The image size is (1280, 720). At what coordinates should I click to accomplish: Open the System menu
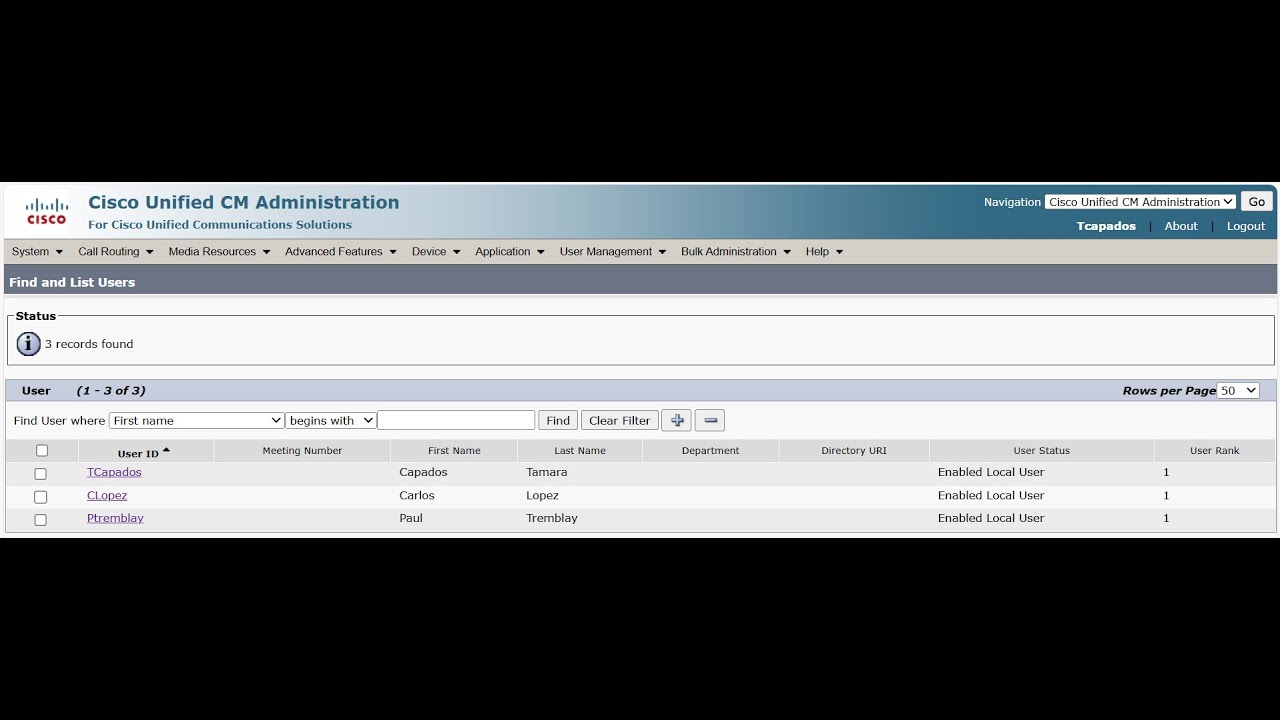pyautogui.click(x=37, y=252)
